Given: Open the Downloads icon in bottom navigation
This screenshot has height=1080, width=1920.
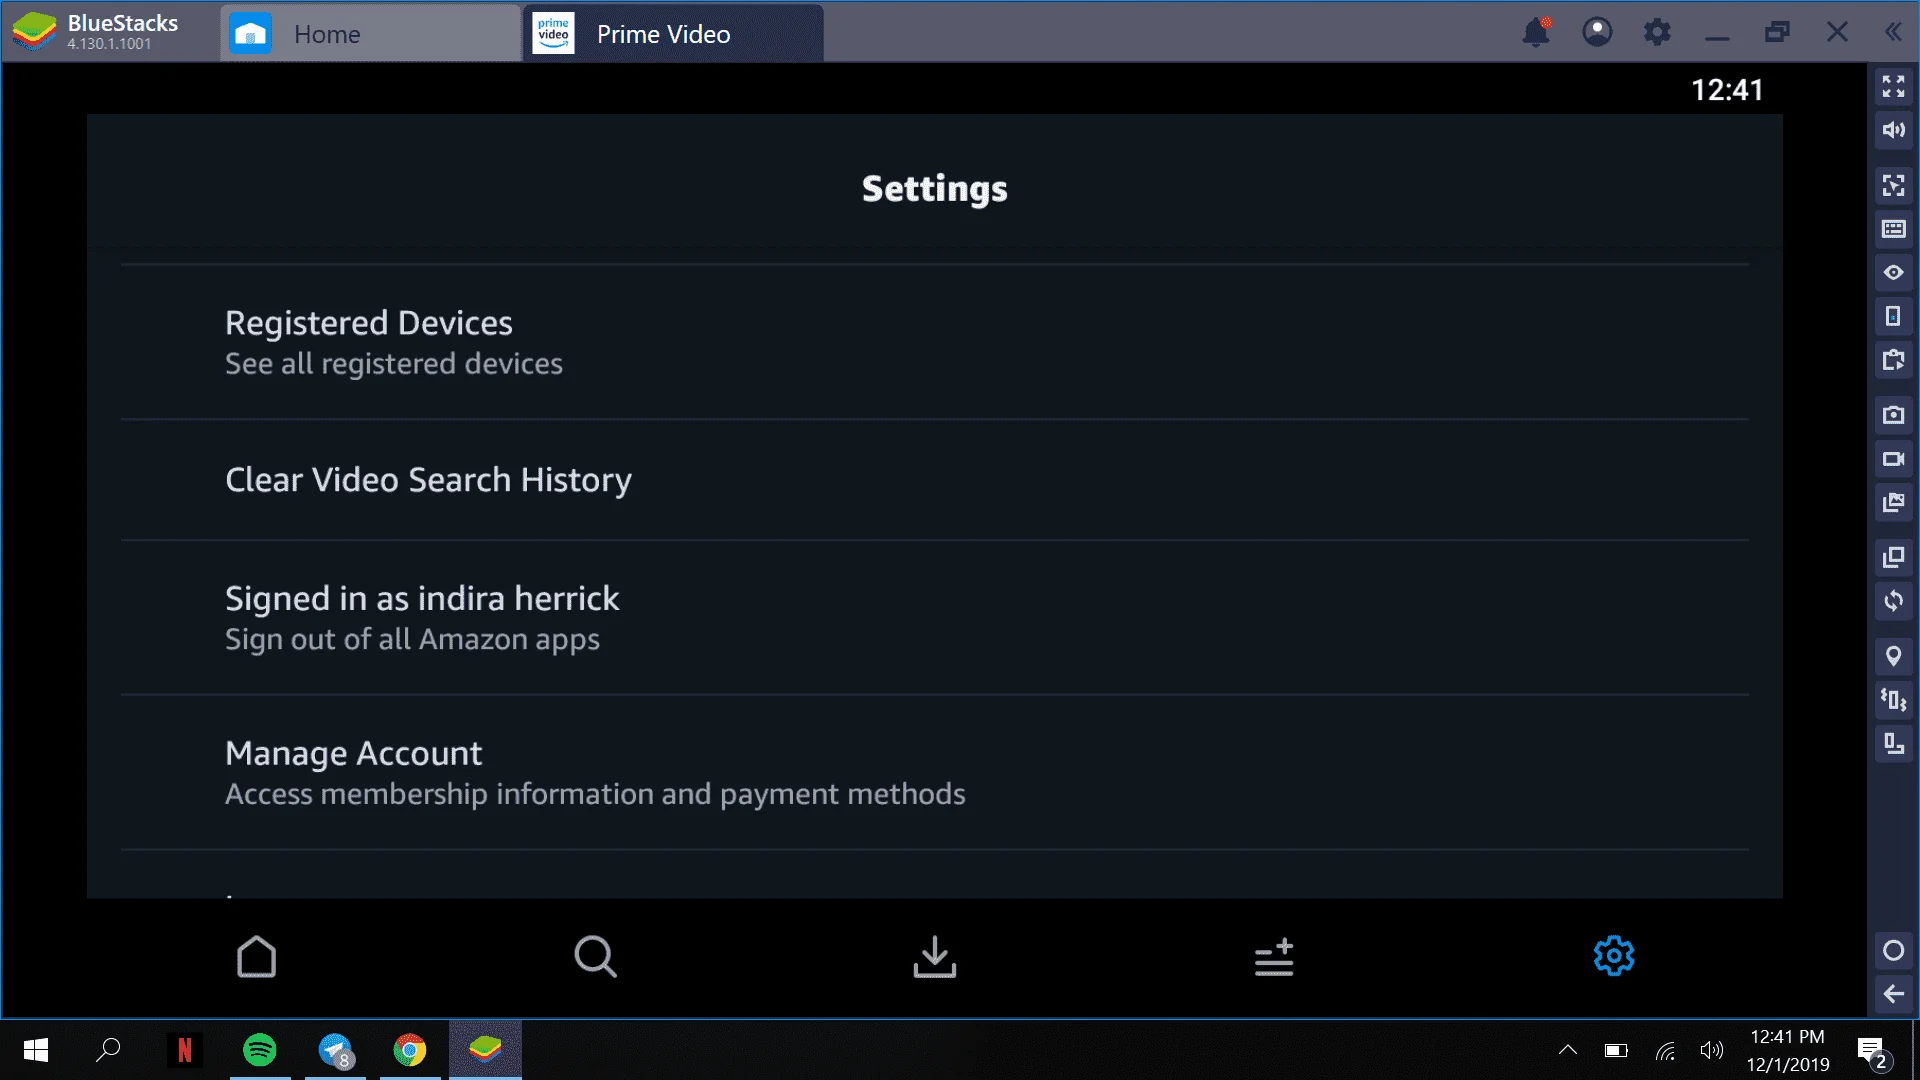Looking at the screenshot, I should pyautogui.click(x=934, y=956).
